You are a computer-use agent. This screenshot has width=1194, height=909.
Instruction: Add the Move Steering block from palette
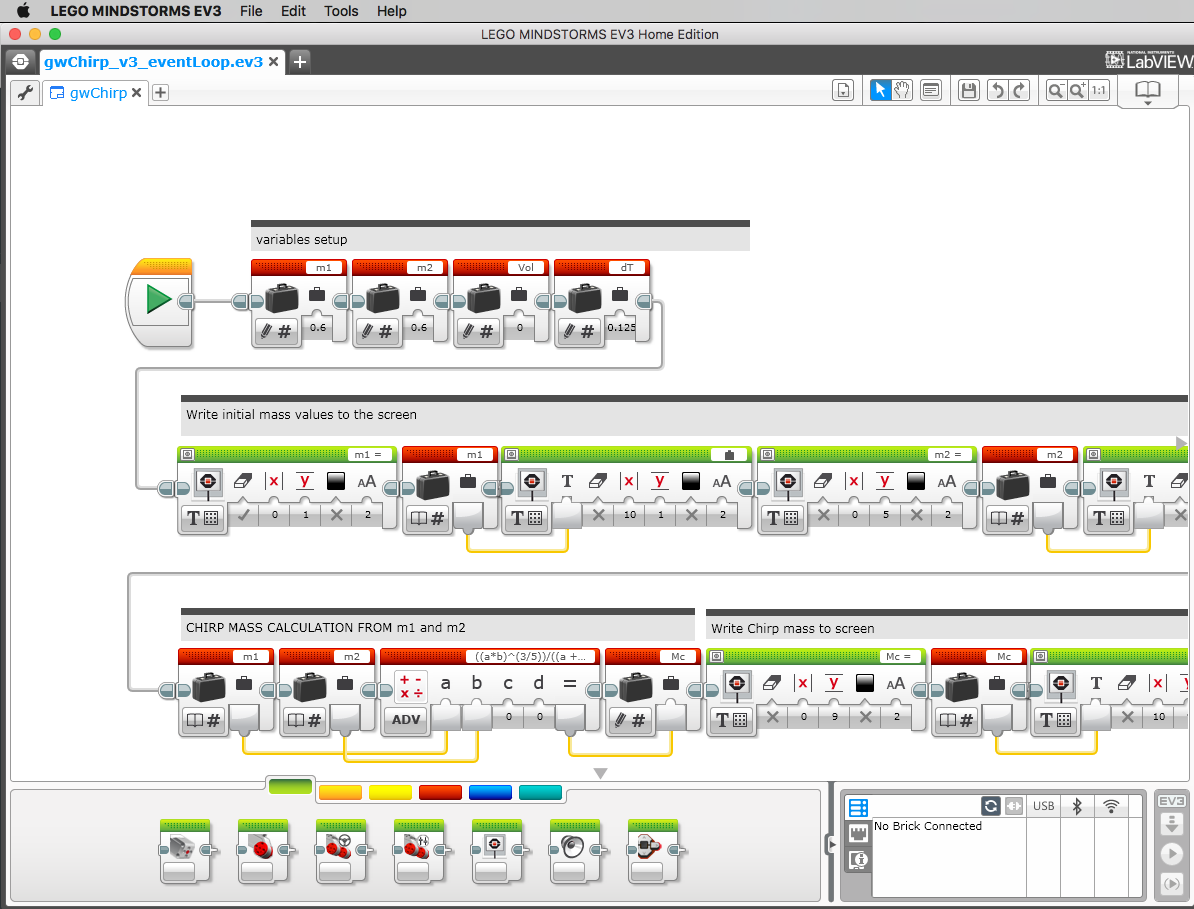(x=342, y=852)
